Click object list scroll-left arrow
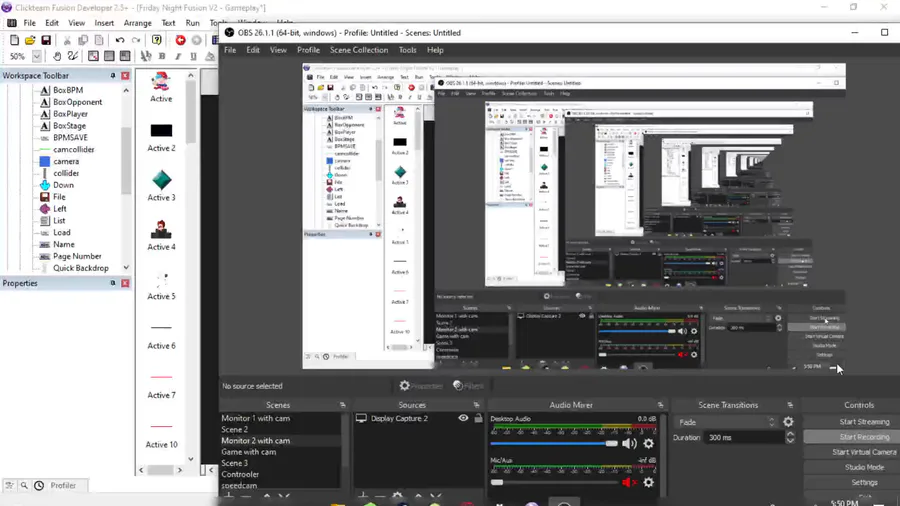The width and height of the screenshot is (900, 506). [x=142, y=470]
